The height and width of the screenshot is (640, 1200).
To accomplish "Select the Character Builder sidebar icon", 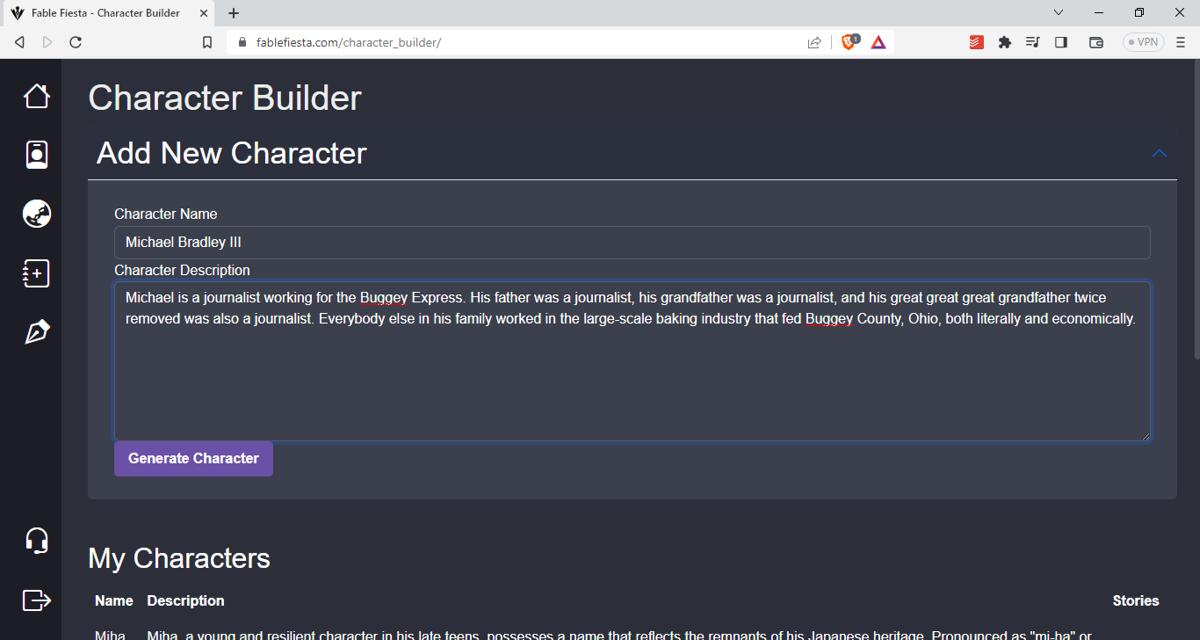I will coord(36,154).
